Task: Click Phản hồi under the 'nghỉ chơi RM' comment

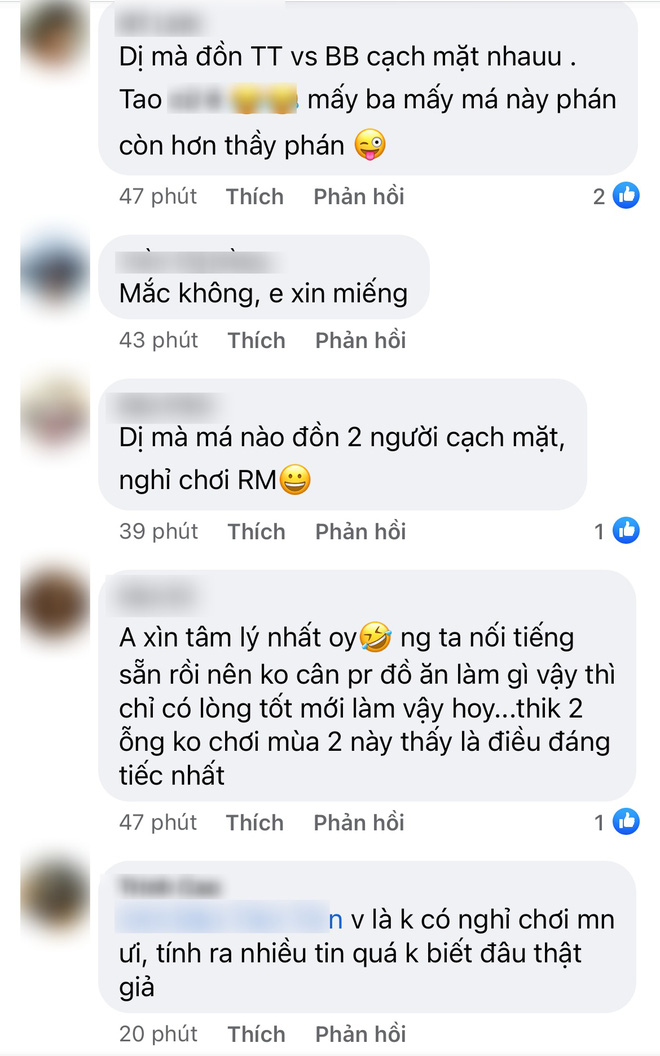Action: point(361,531)
